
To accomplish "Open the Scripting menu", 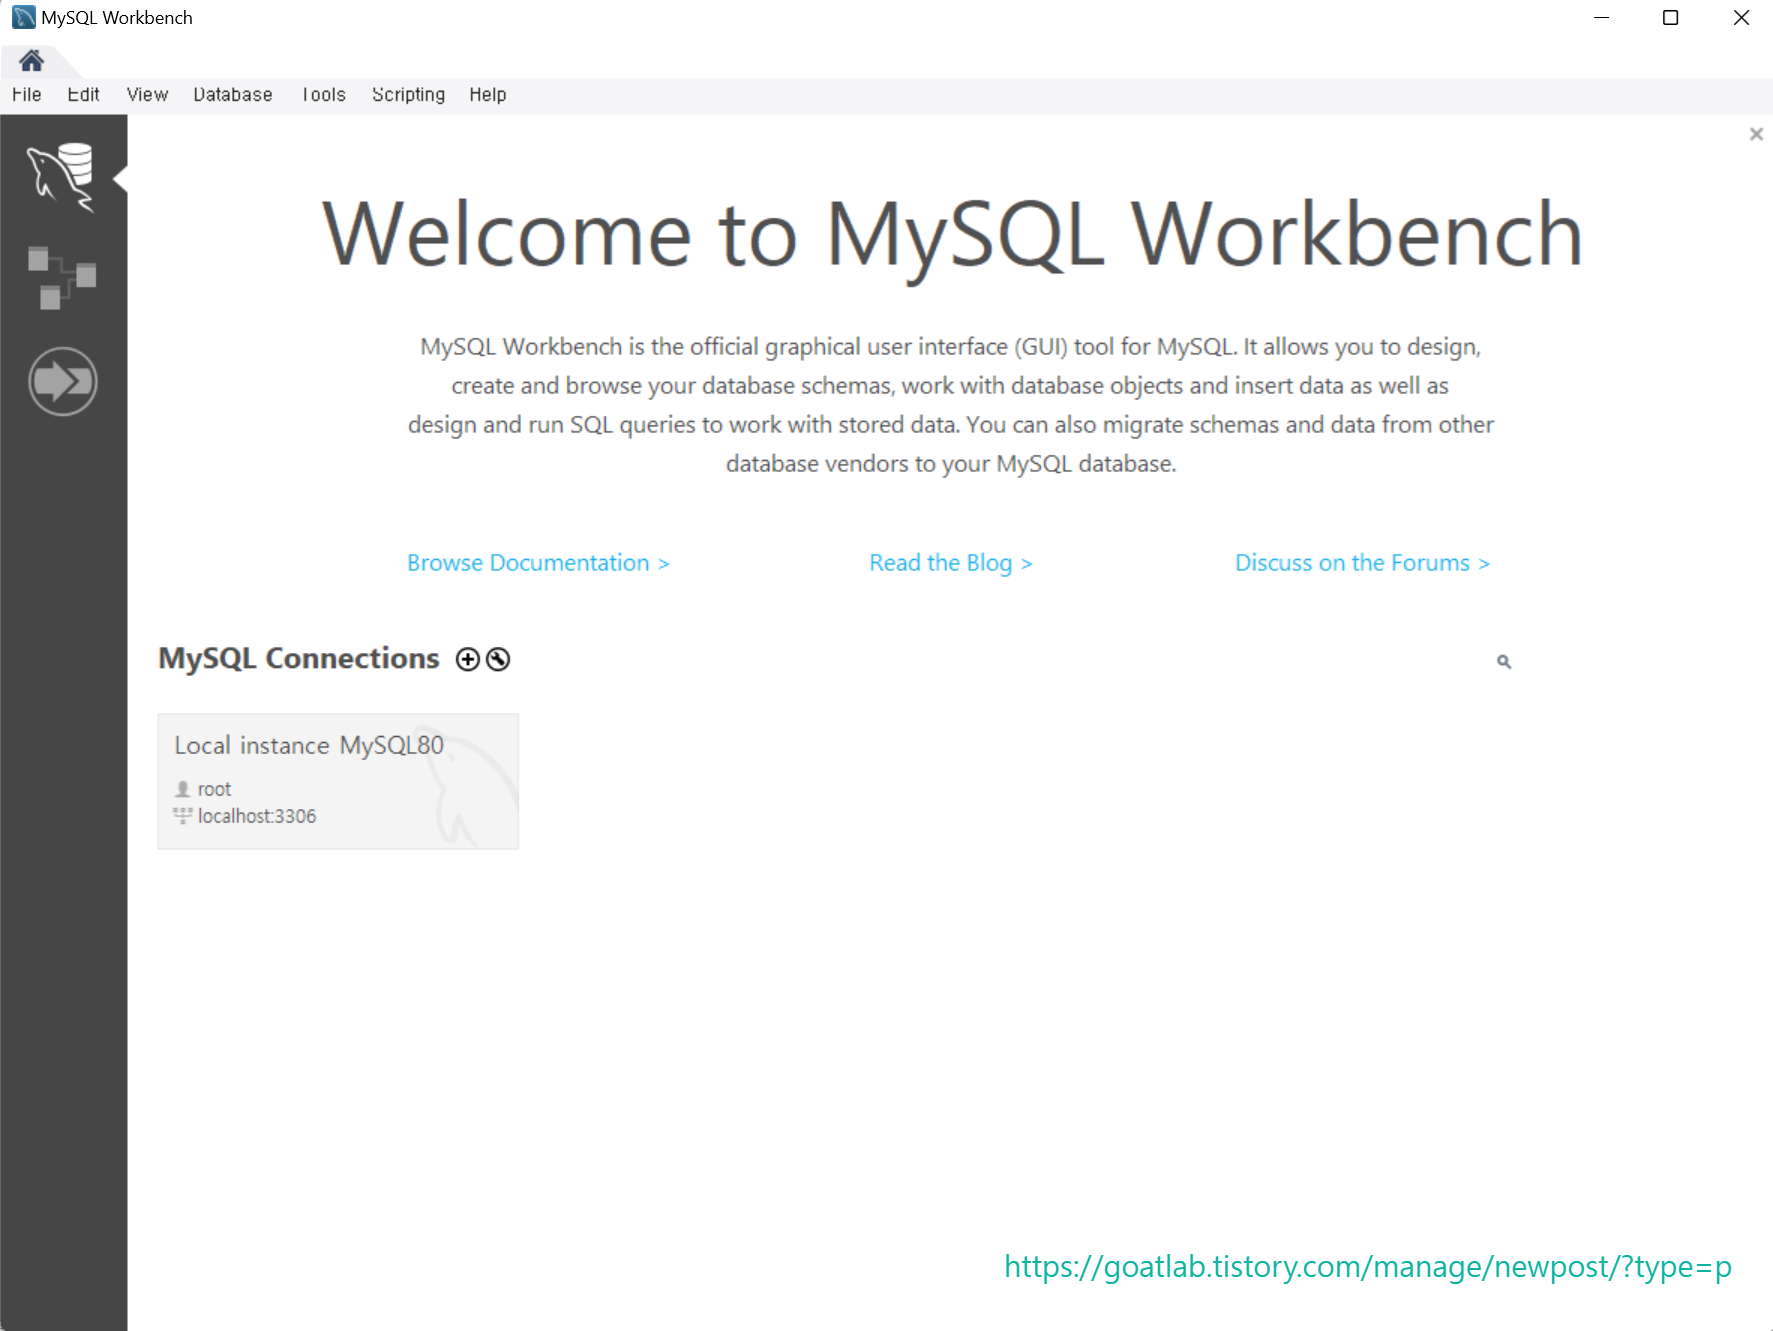I will point(408,95).
